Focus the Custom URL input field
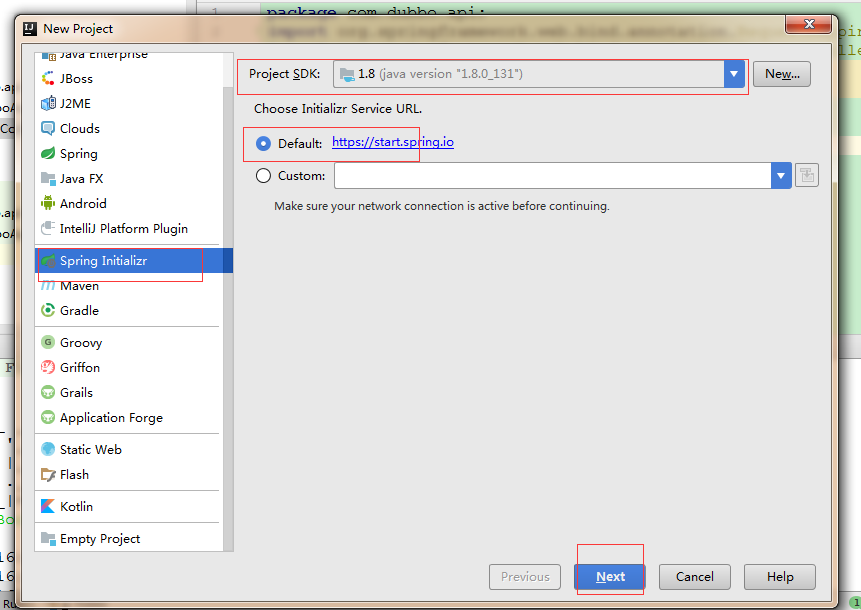Image resolution: width=861 pixels, height=610 pixels. 552,176
